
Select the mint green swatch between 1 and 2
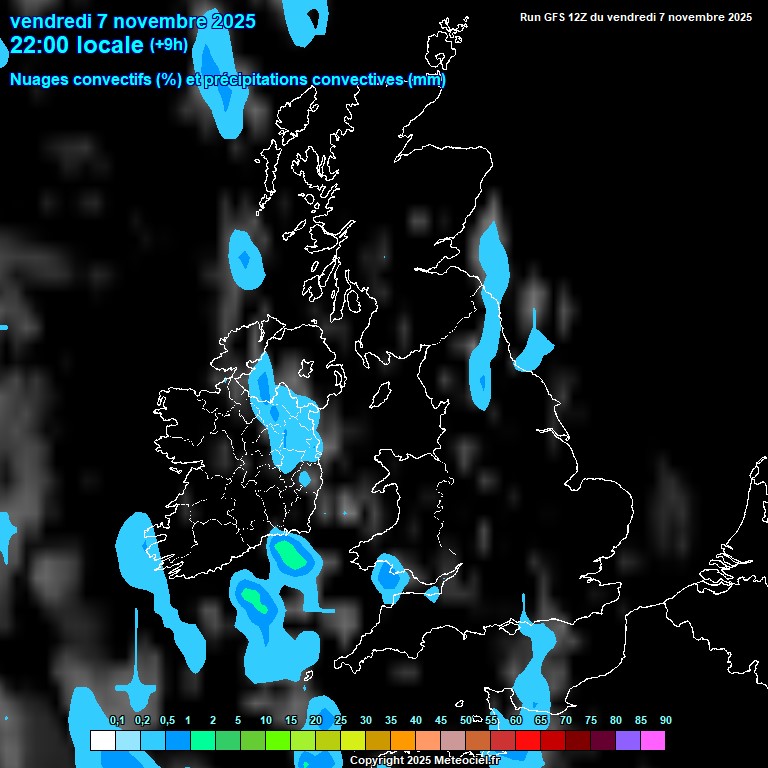click(202, 741)
